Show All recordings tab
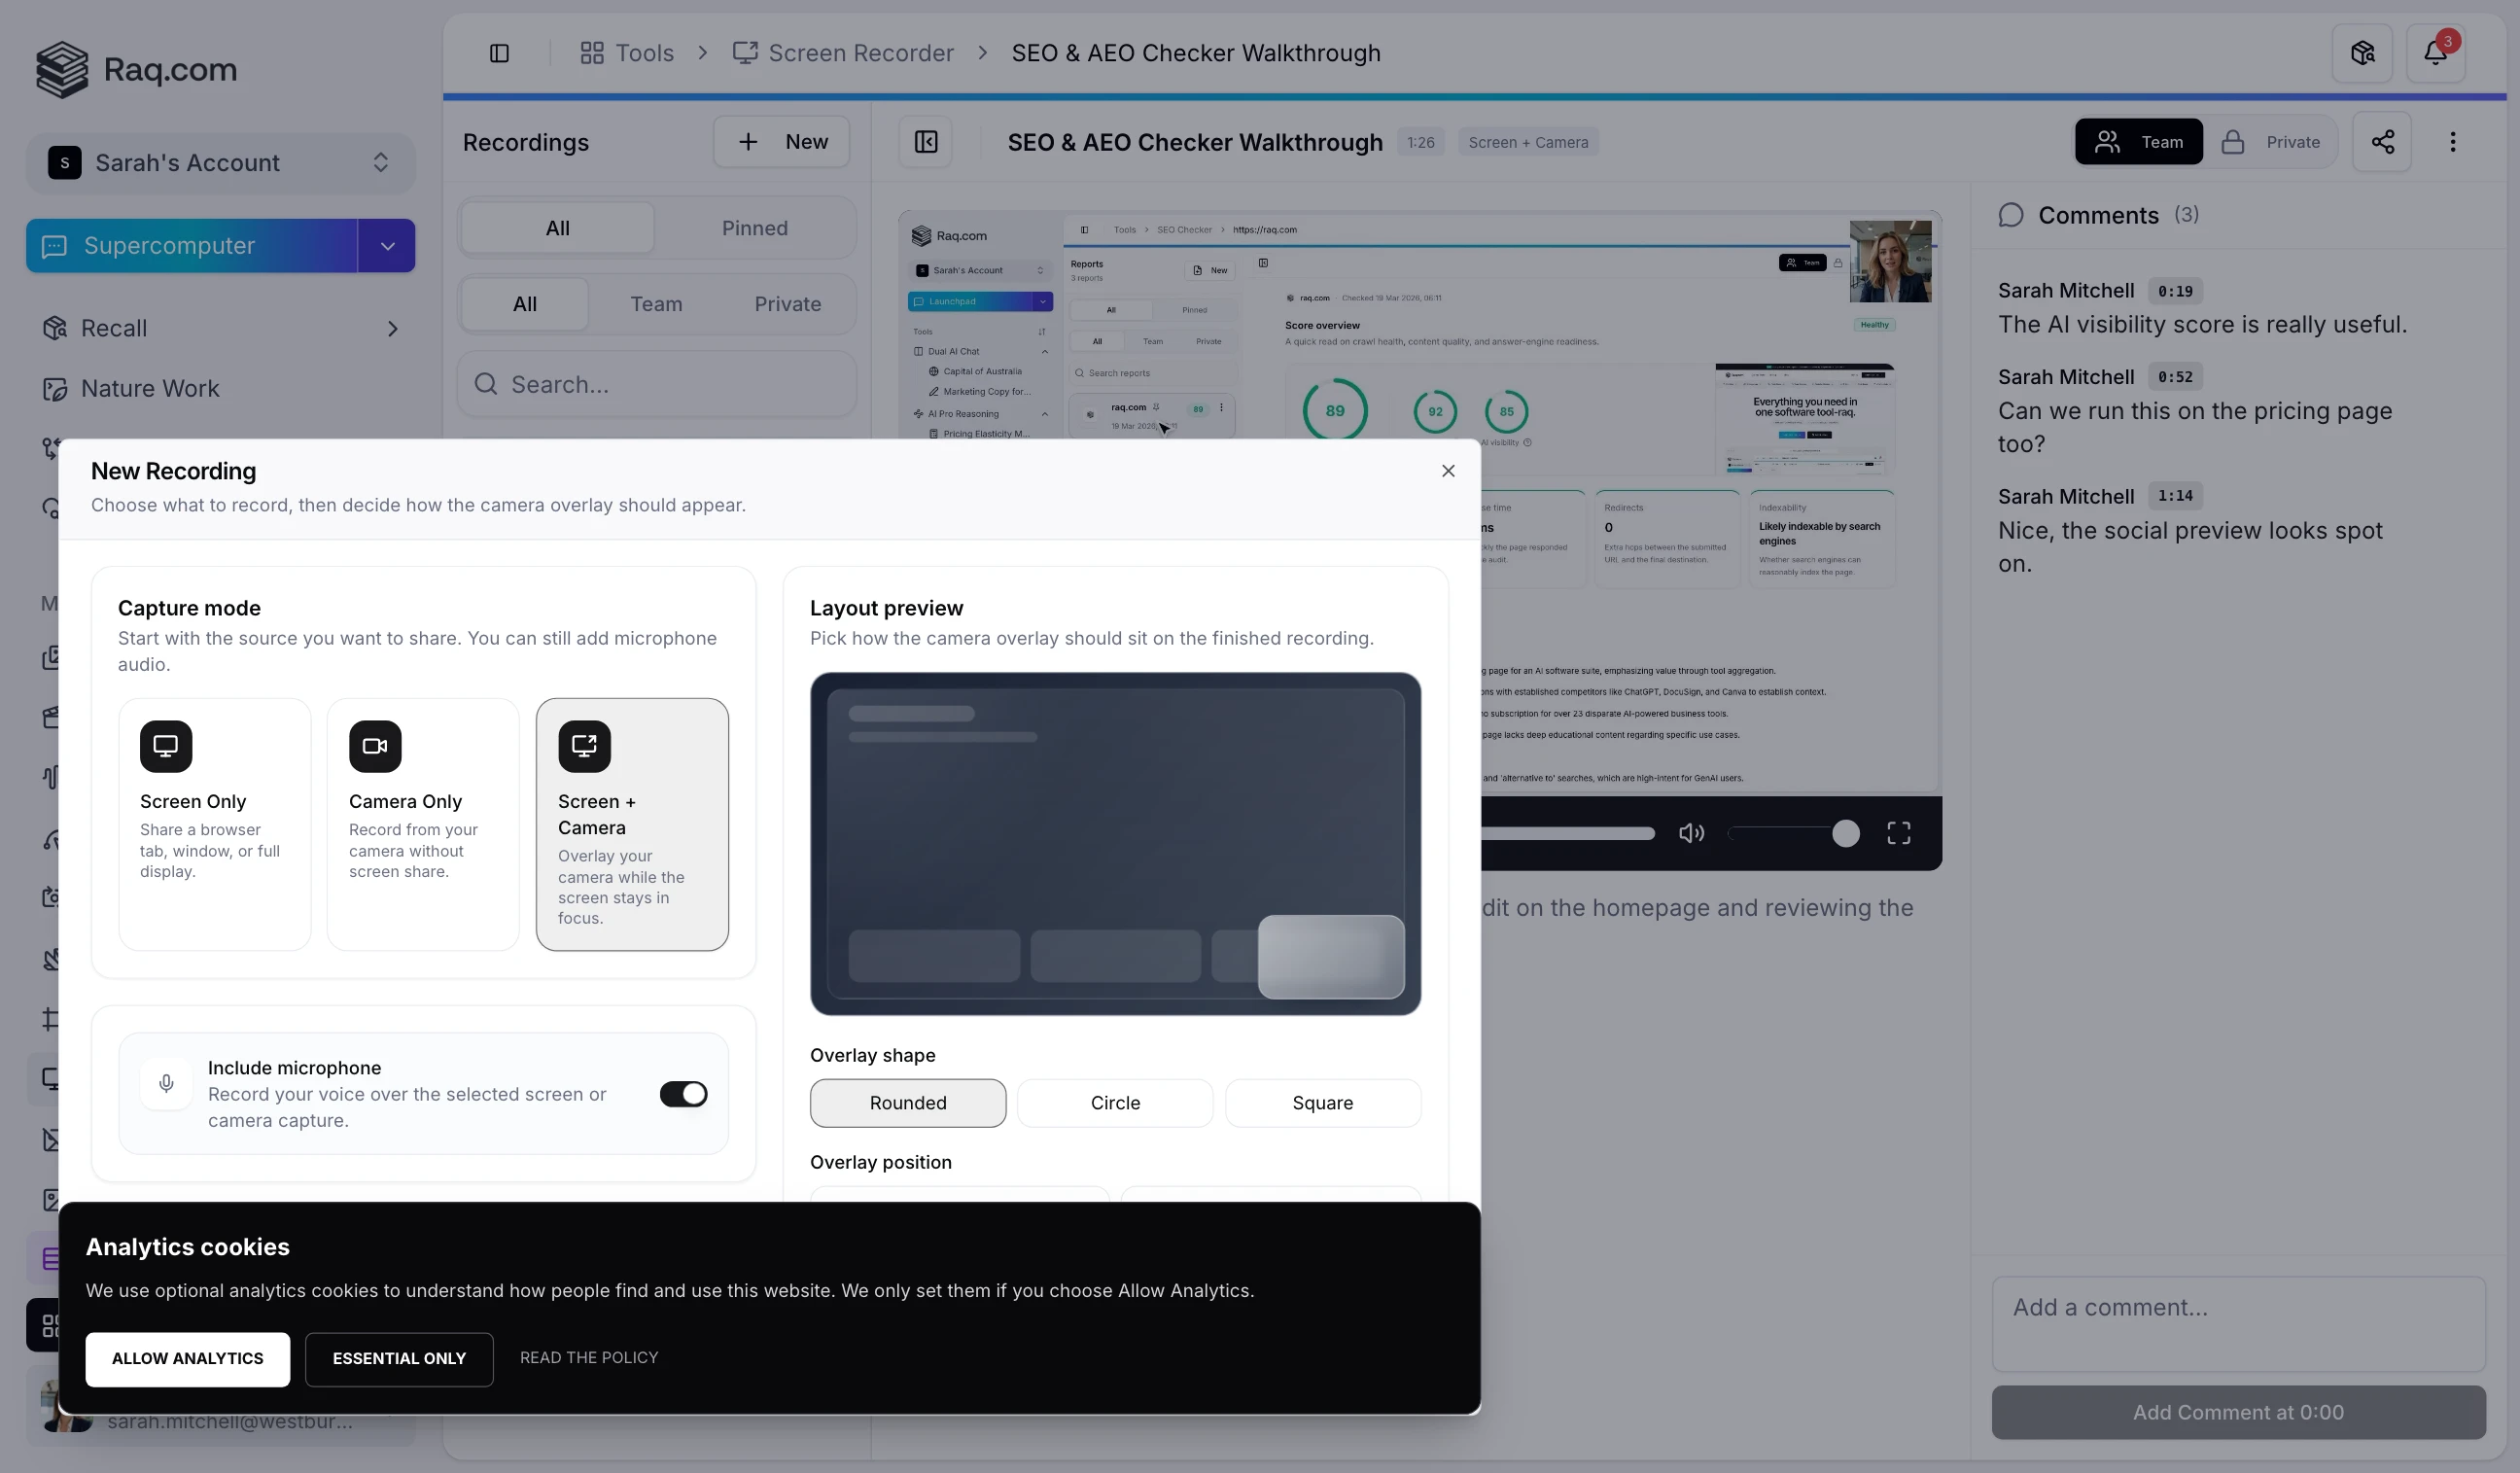The image size is (2520, 1473). pyautogui.click(x=557, y=228)
